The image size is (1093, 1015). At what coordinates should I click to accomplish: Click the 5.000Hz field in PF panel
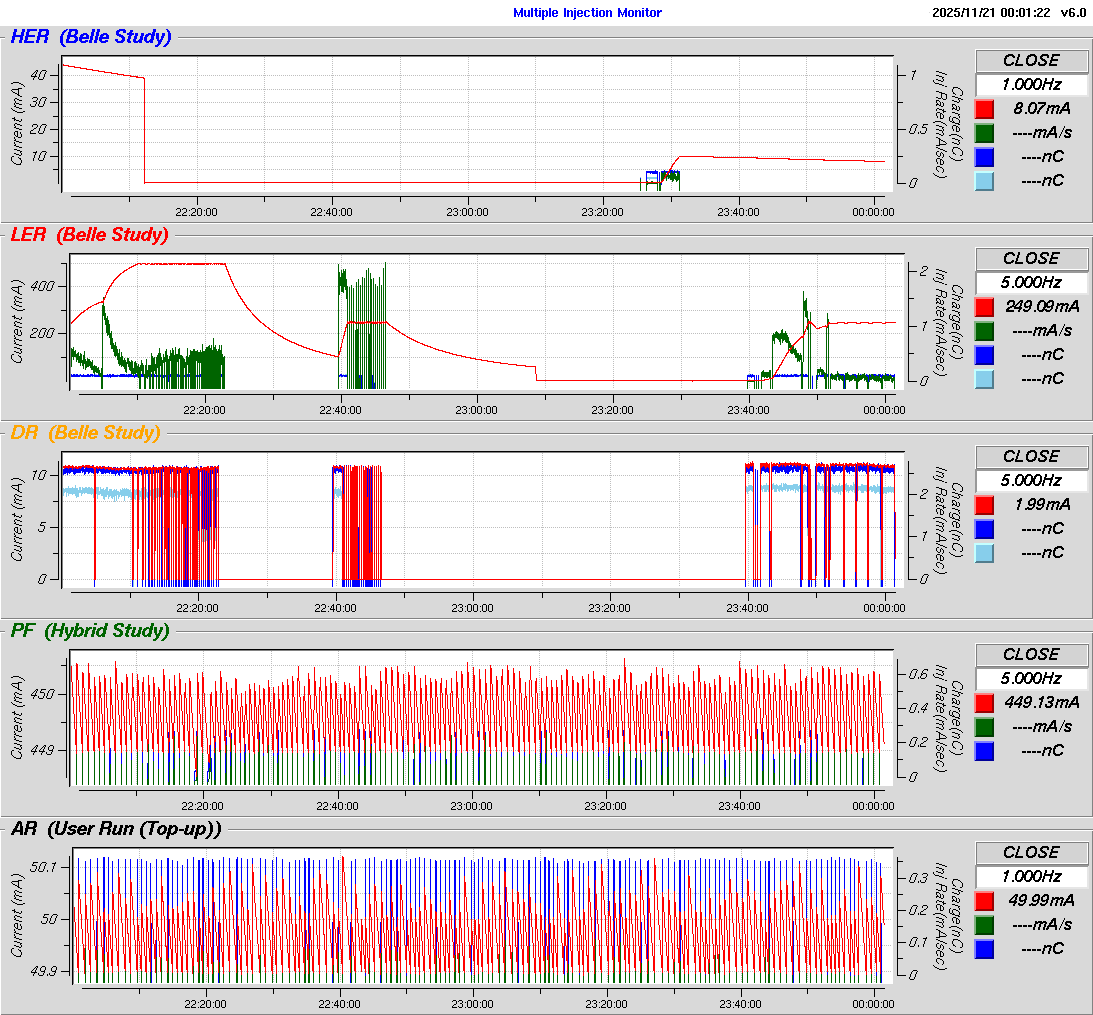tap(1031, 679)
